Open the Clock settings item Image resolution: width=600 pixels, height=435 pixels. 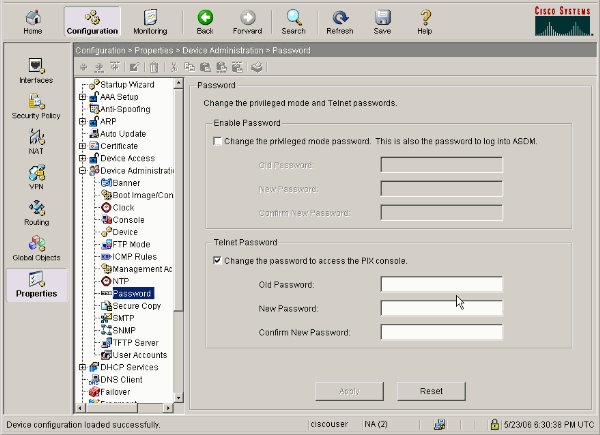(x=123, y=208)
